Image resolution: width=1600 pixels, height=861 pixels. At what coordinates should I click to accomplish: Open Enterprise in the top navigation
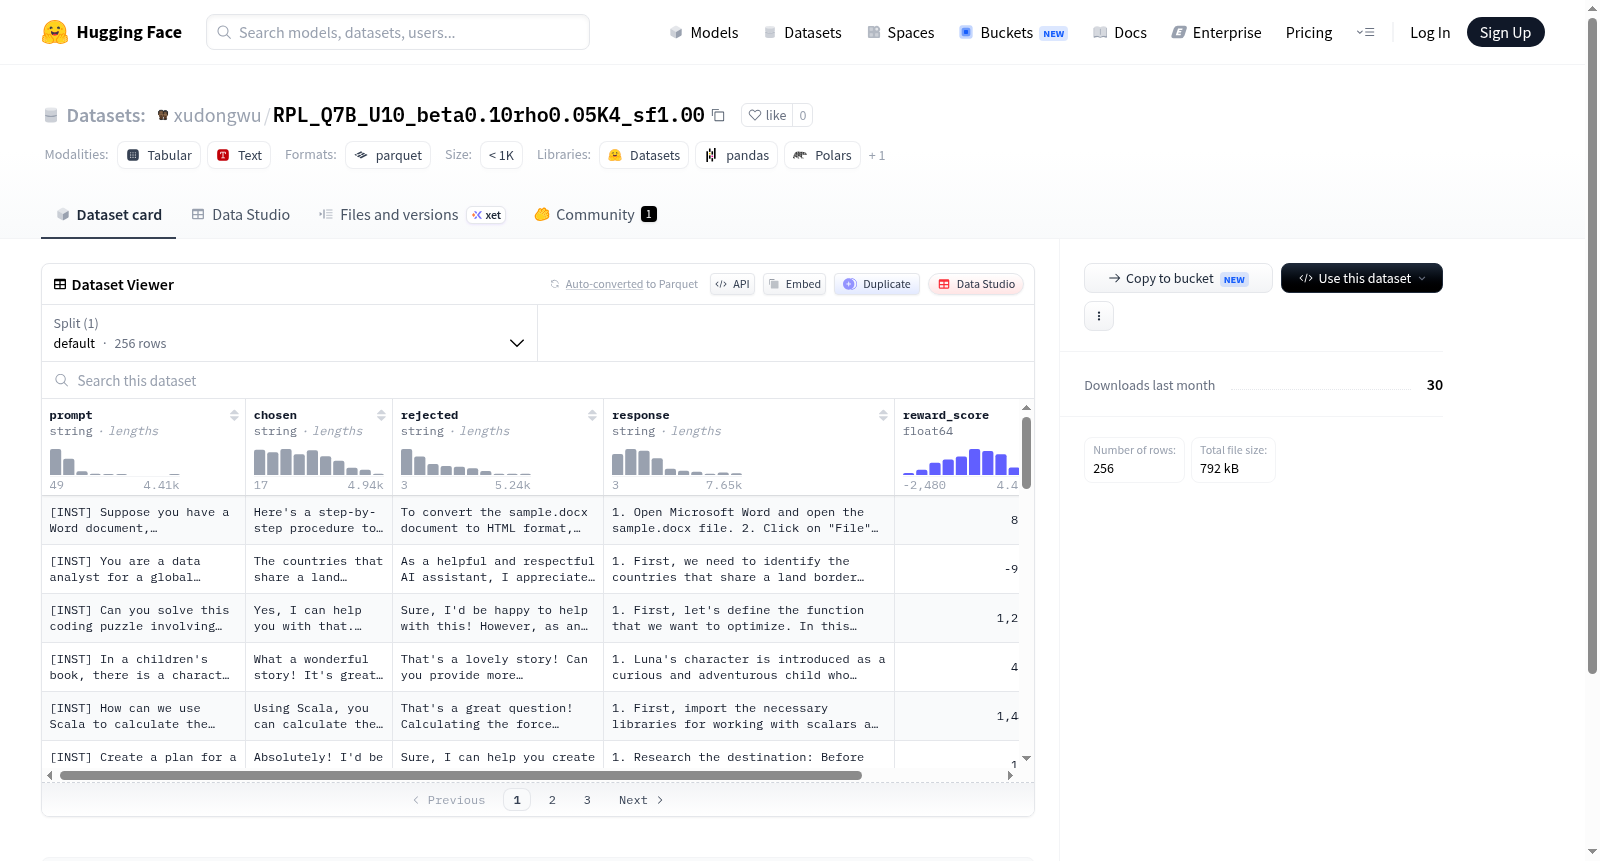(x=1216, y=33)
